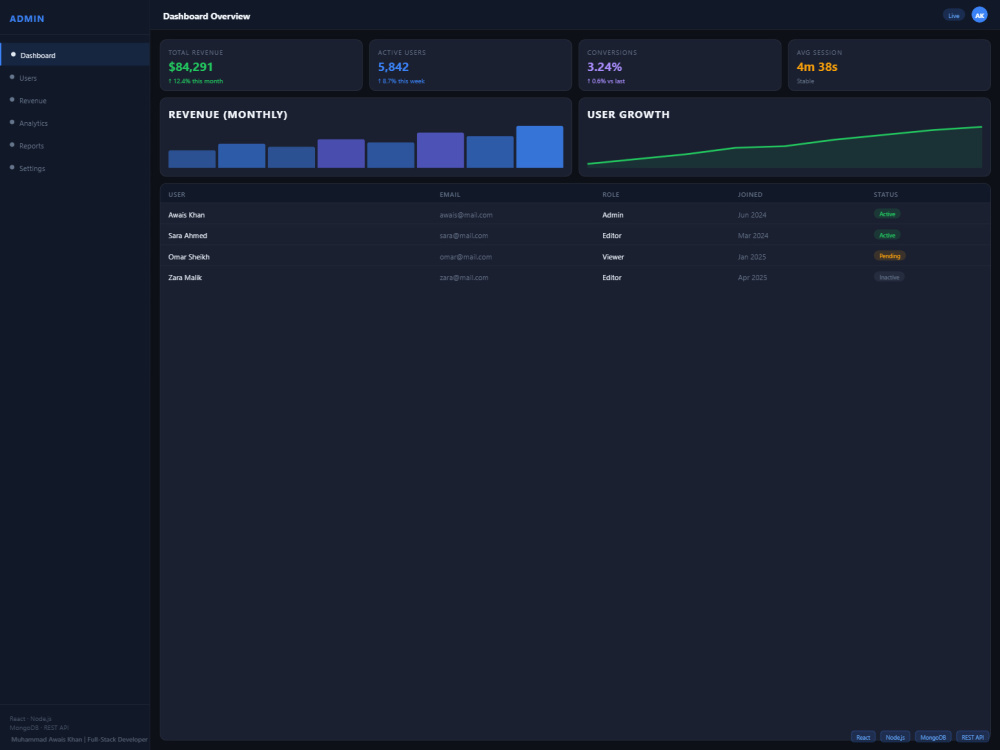This screenshot has width=1000, height=750.
Task: Click the Inactive status badge
Action: coord(889,277)
